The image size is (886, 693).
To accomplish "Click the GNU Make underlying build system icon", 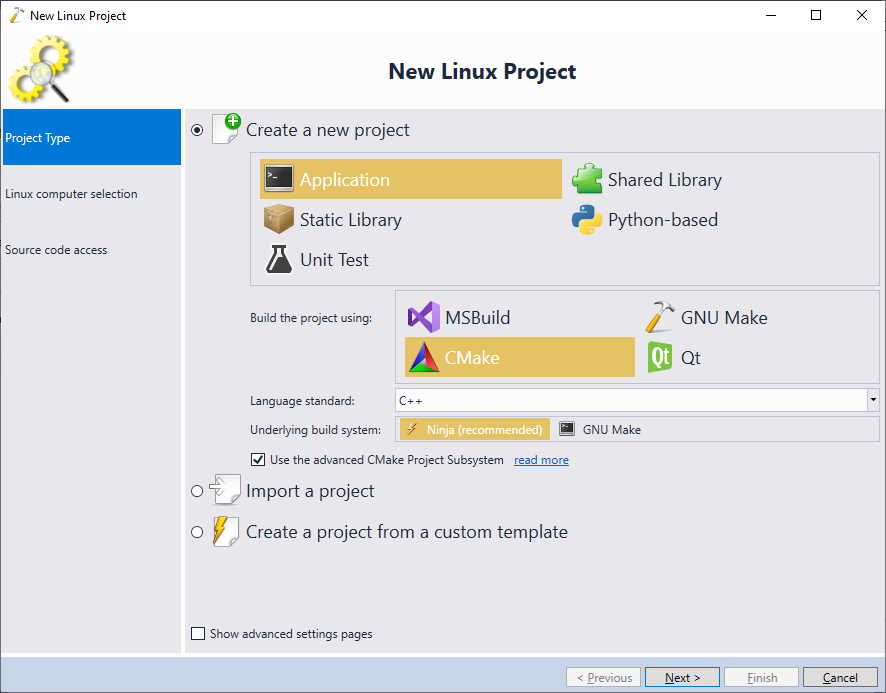I will point(567,429).
